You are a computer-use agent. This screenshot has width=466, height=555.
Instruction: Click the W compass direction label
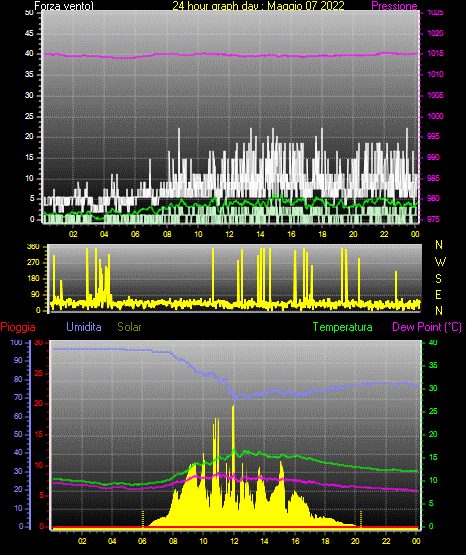pos(440,262)
